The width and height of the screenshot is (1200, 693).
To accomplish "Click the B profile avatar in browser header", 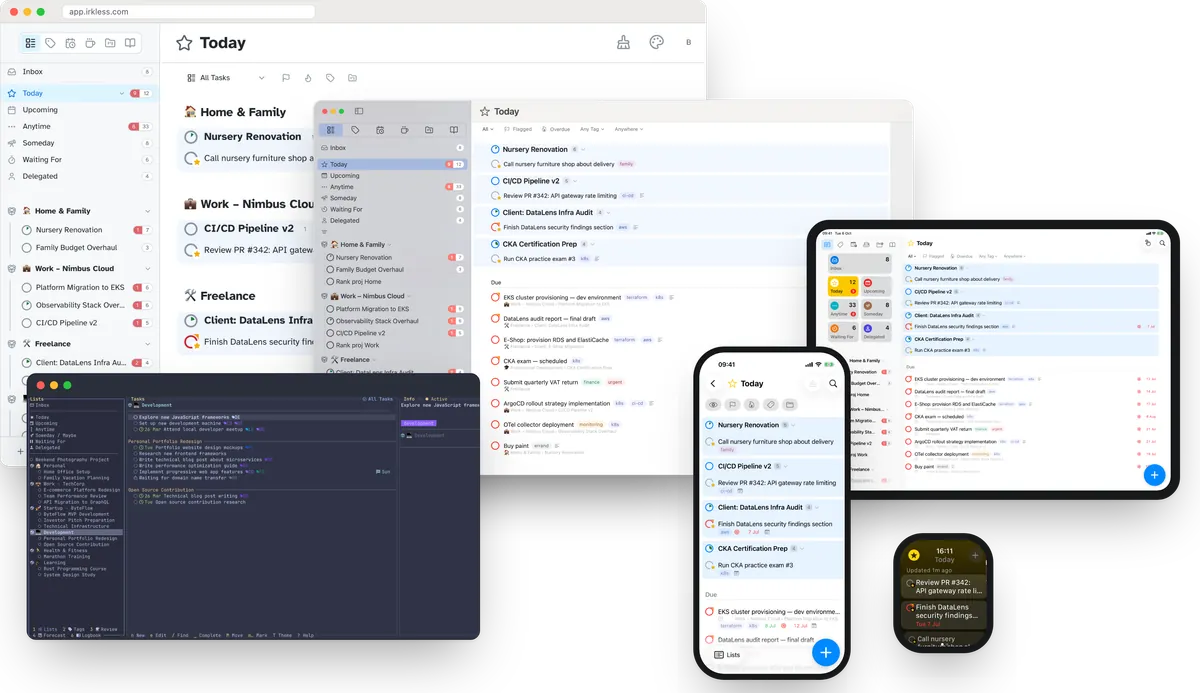I will click(688, 42).
